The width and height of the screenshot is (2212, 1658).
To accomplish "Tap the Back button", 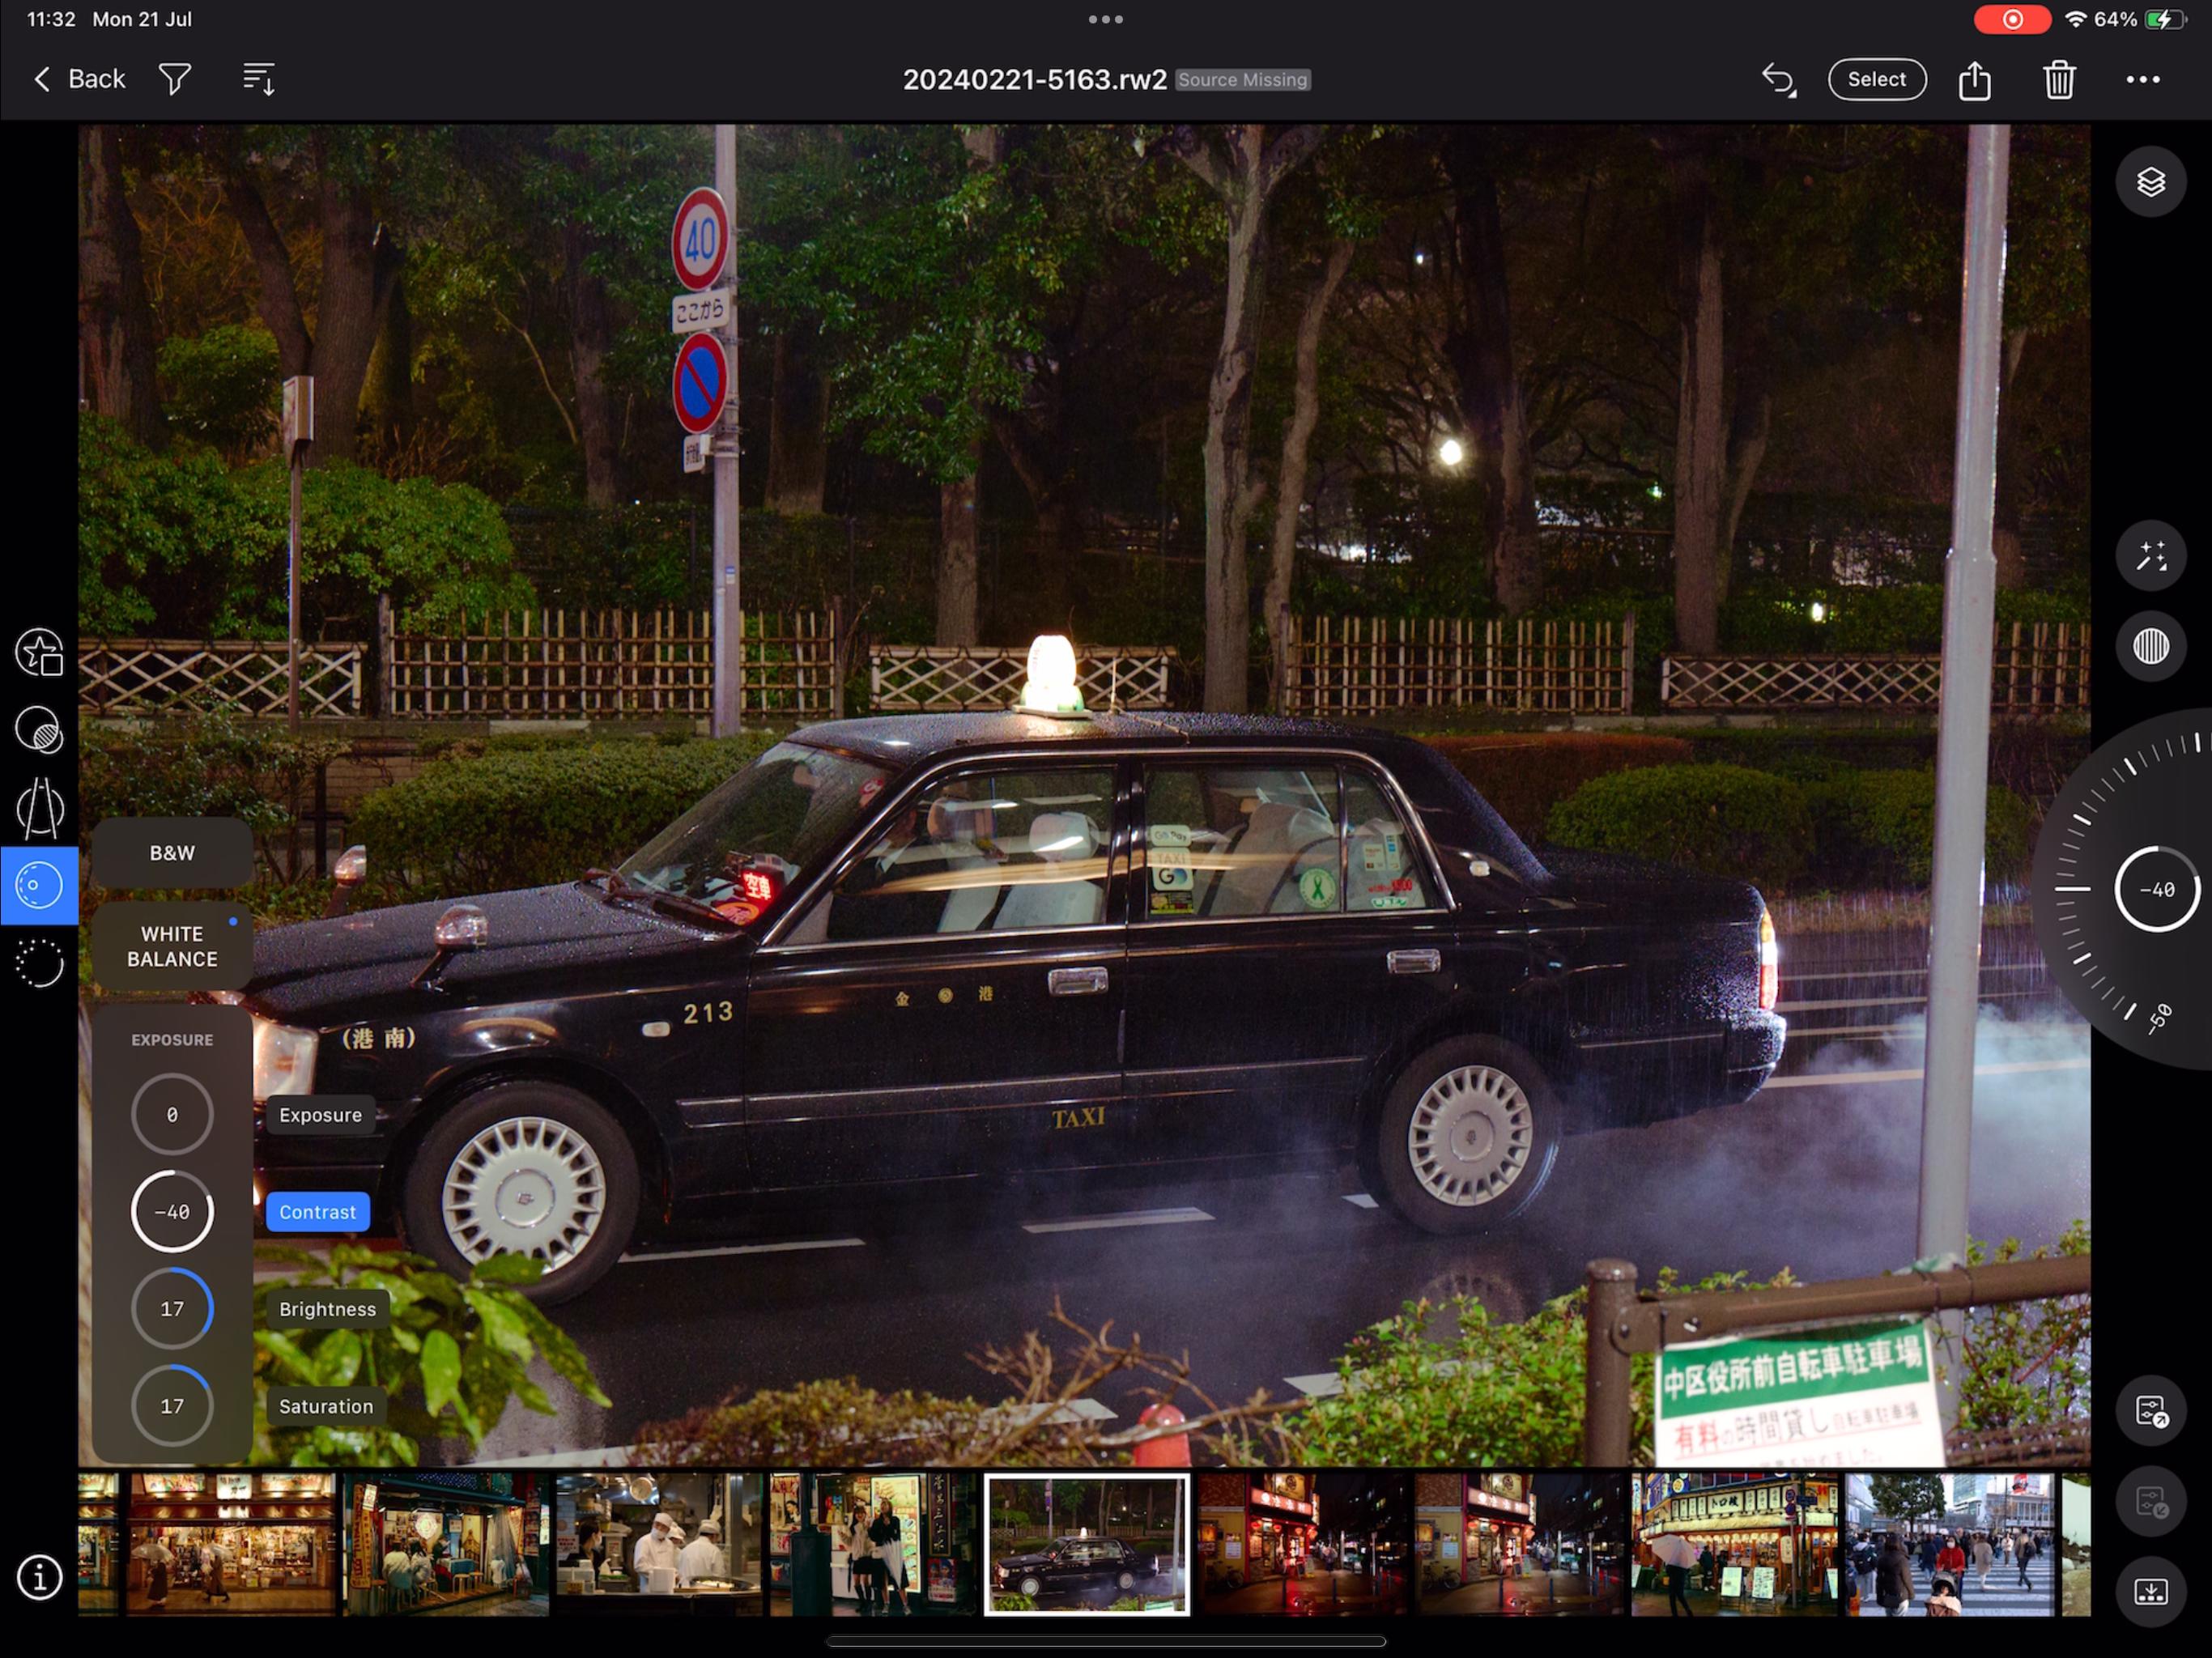I will [x=79, y=79].
